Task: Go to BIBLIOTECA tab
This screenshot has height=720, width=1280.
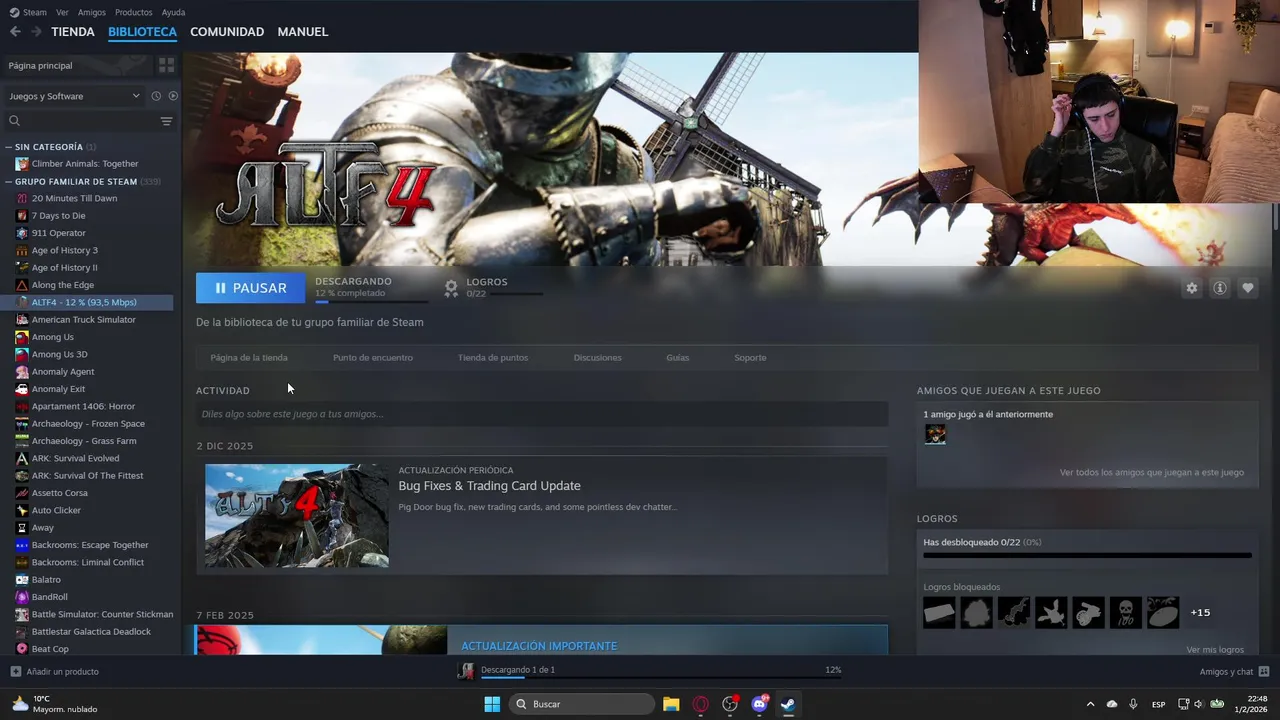Action: point(142,32)
